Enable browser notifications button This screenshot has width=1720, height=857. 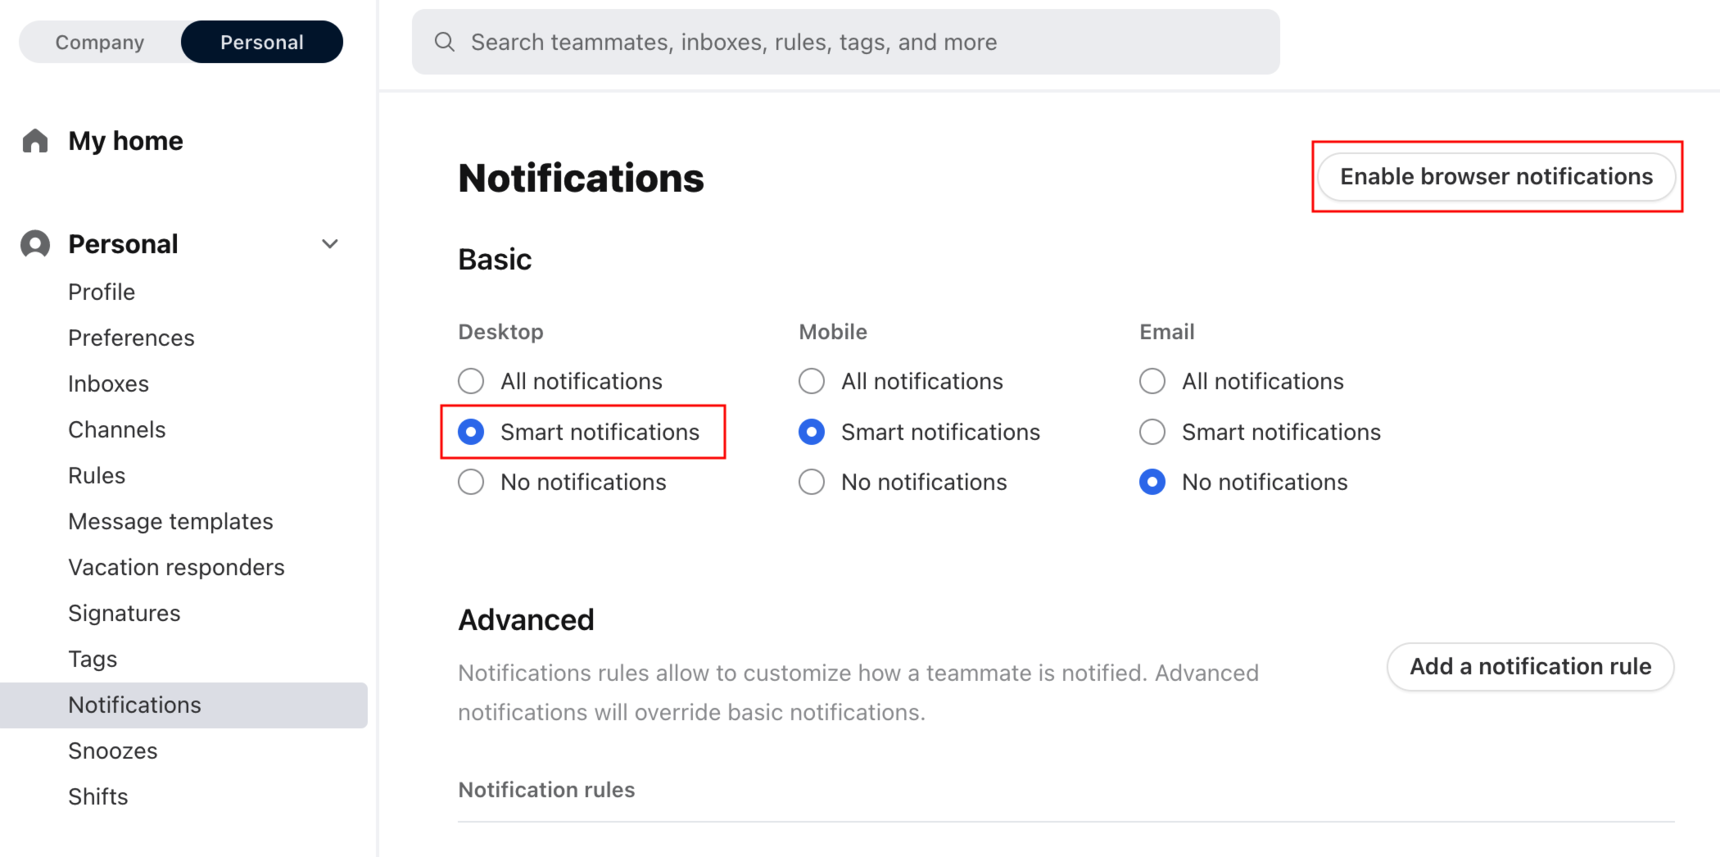point(1496,177)
